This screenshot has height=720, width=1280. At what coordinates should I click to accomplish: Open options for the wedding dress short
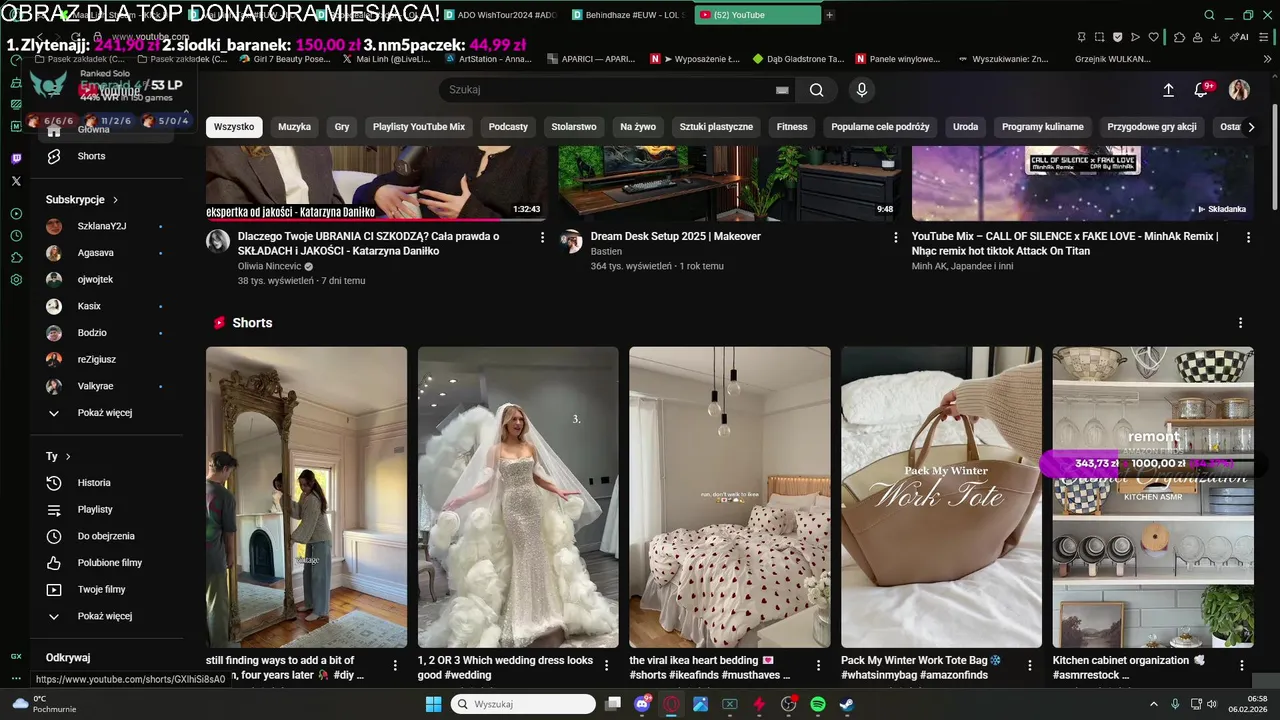(x=606, y=665)
